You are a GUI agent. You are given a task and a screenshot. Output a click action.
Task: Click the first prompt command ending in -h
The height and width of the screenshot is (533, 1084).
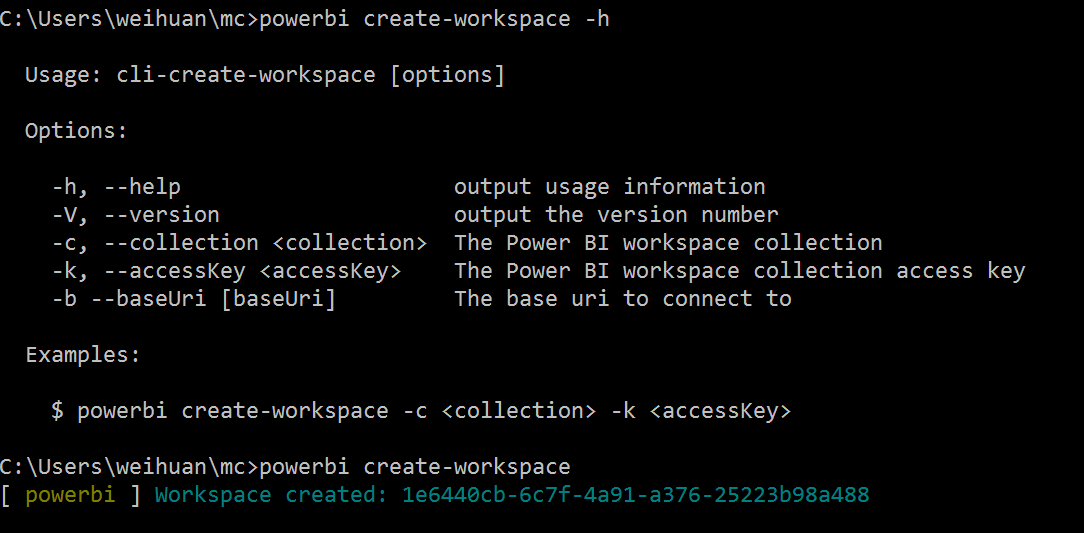click(x=433, y=20)
